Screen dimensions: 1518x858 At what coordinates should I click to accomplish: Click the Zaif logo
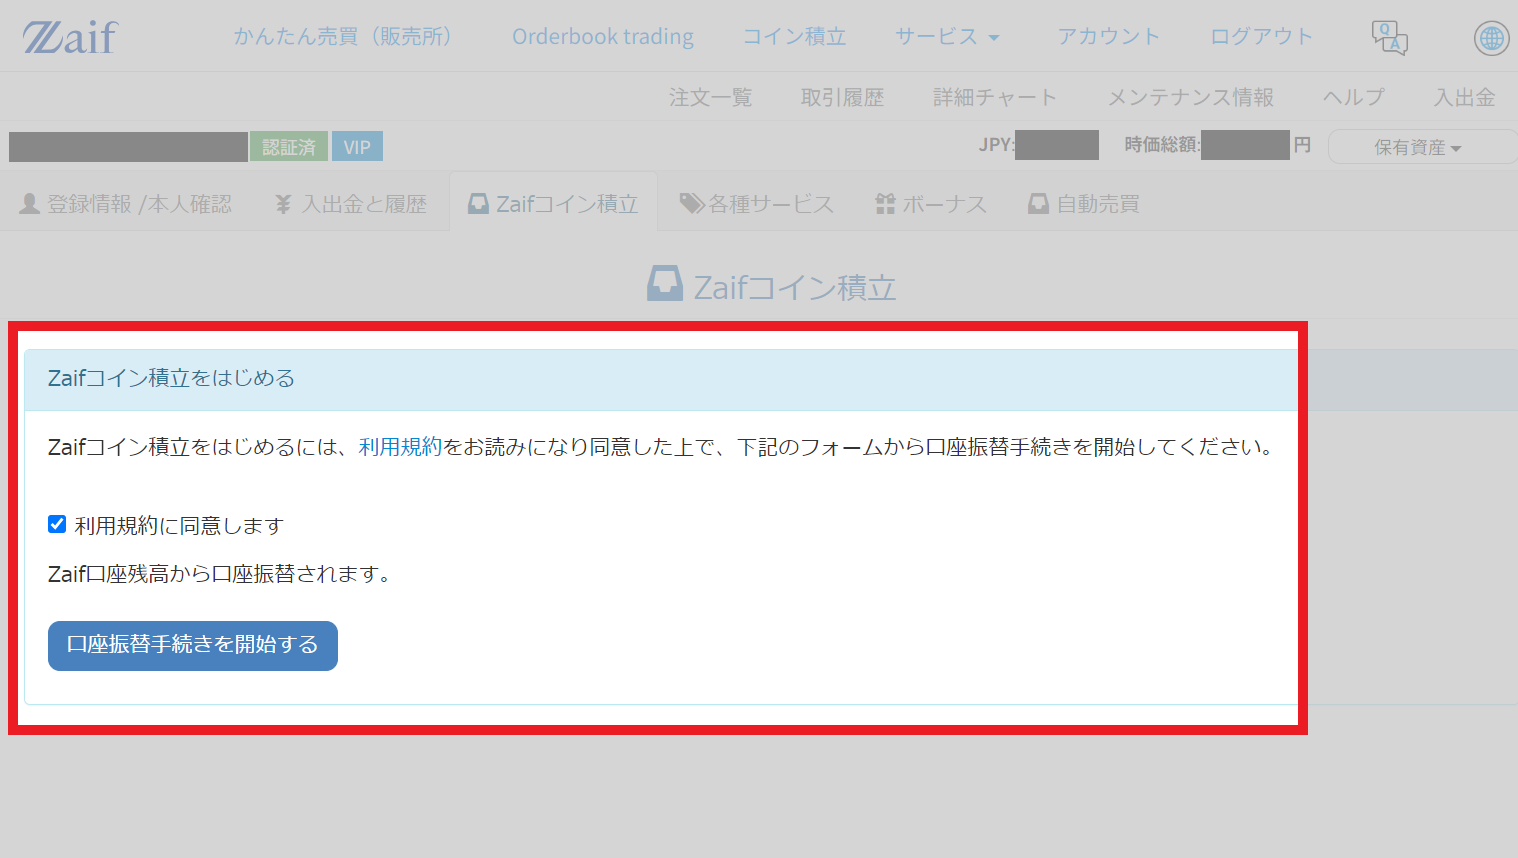[70, 37]
